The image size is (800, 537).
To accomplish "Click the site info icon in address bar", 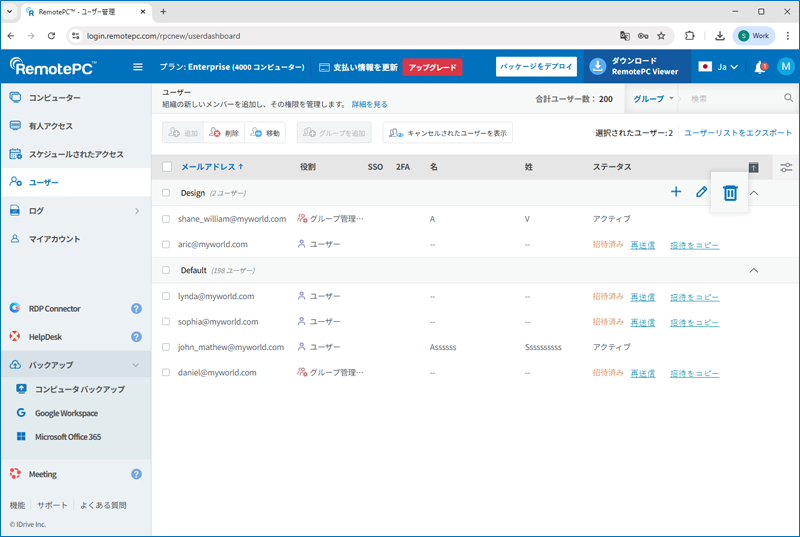I will click(76, 36).
